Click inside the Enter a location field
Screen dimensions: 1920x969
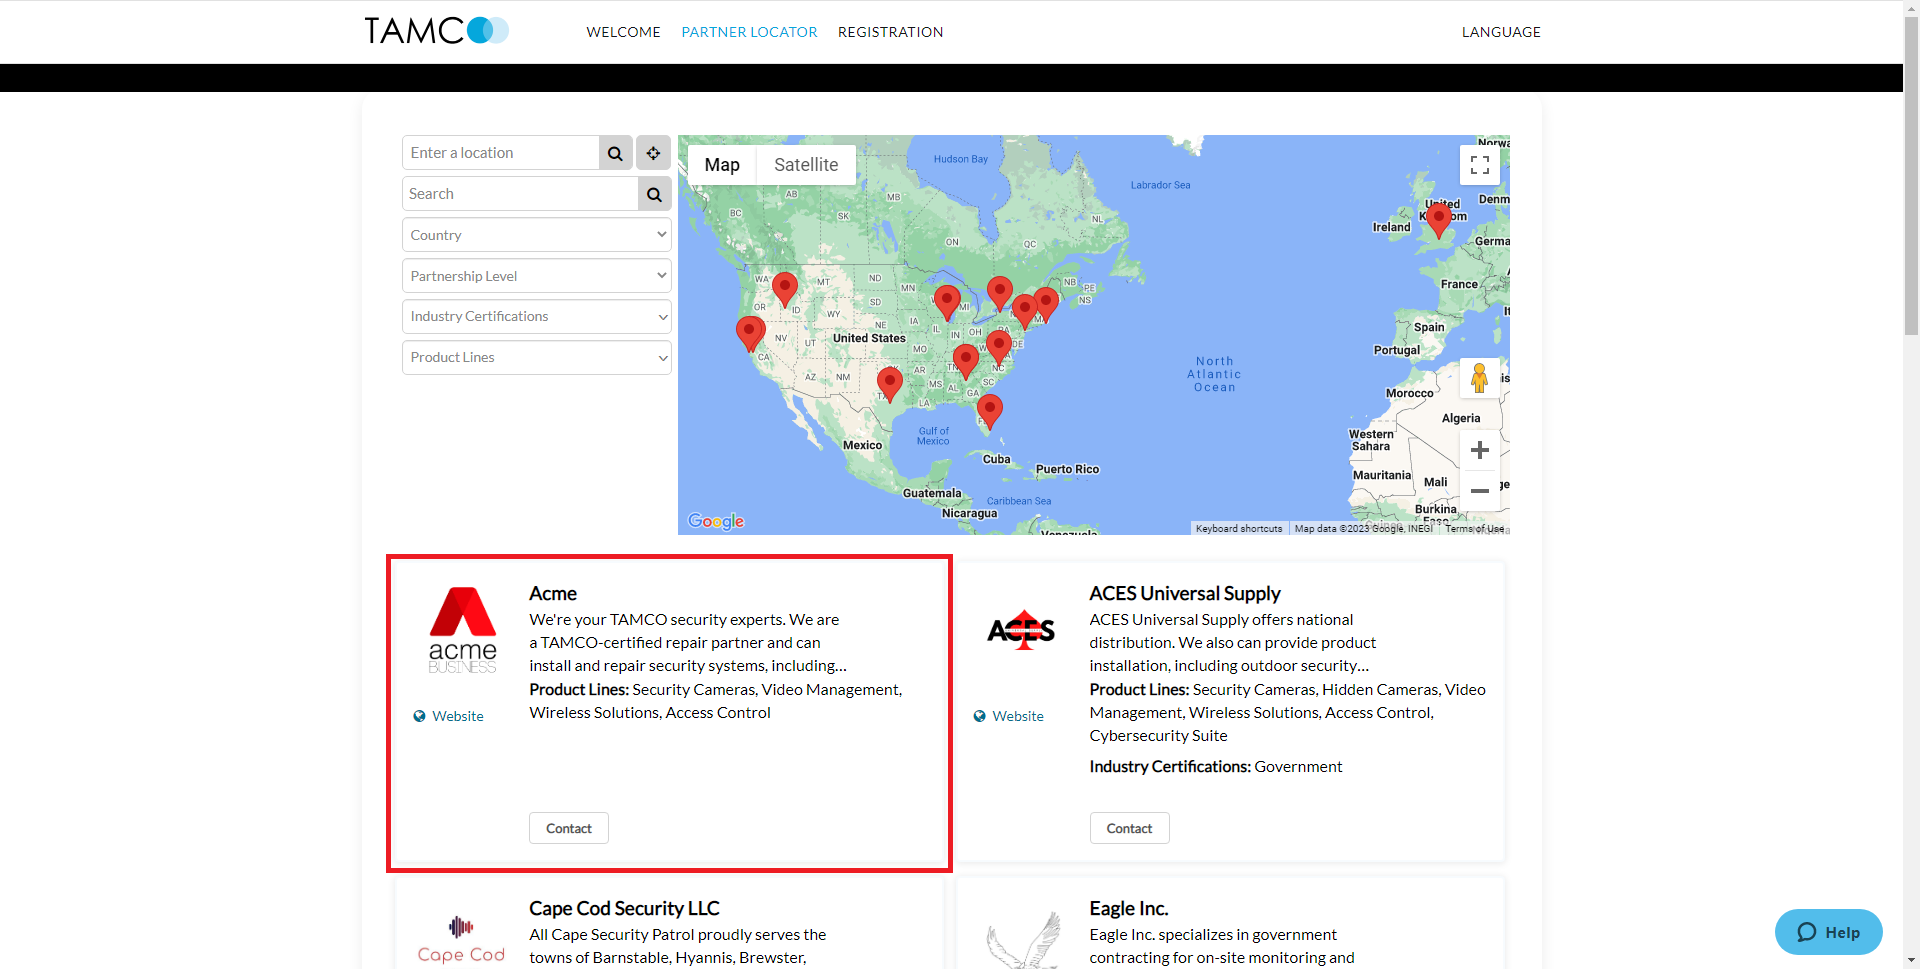click(500, 152)
